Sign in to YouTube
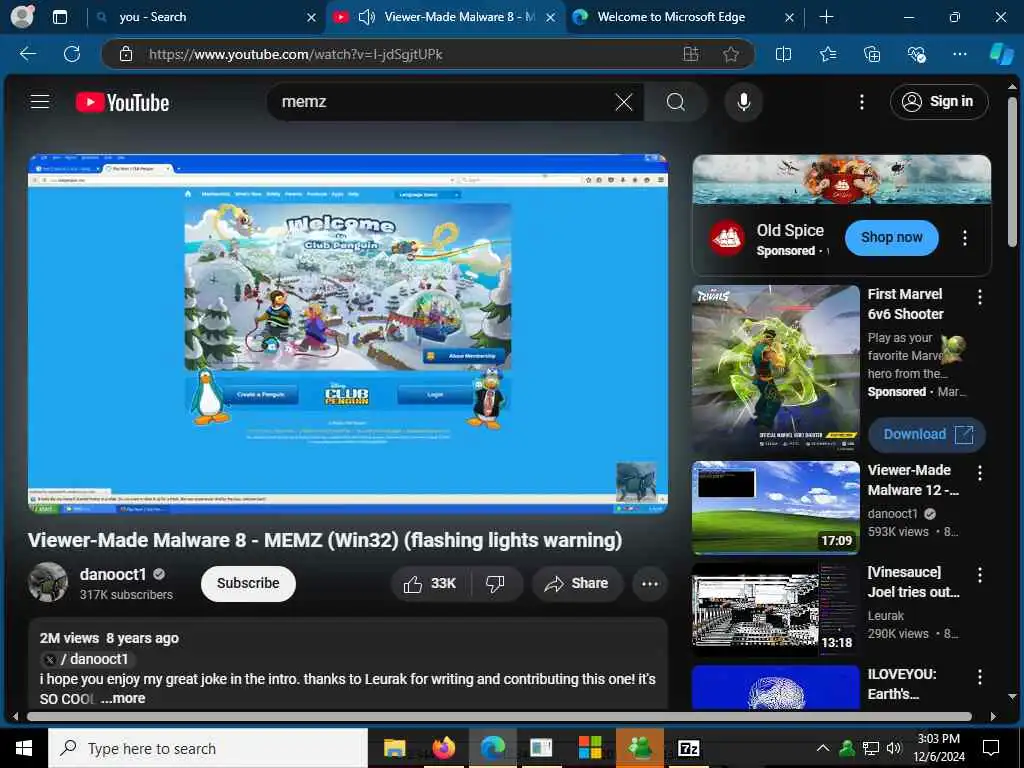 (938, 102)
